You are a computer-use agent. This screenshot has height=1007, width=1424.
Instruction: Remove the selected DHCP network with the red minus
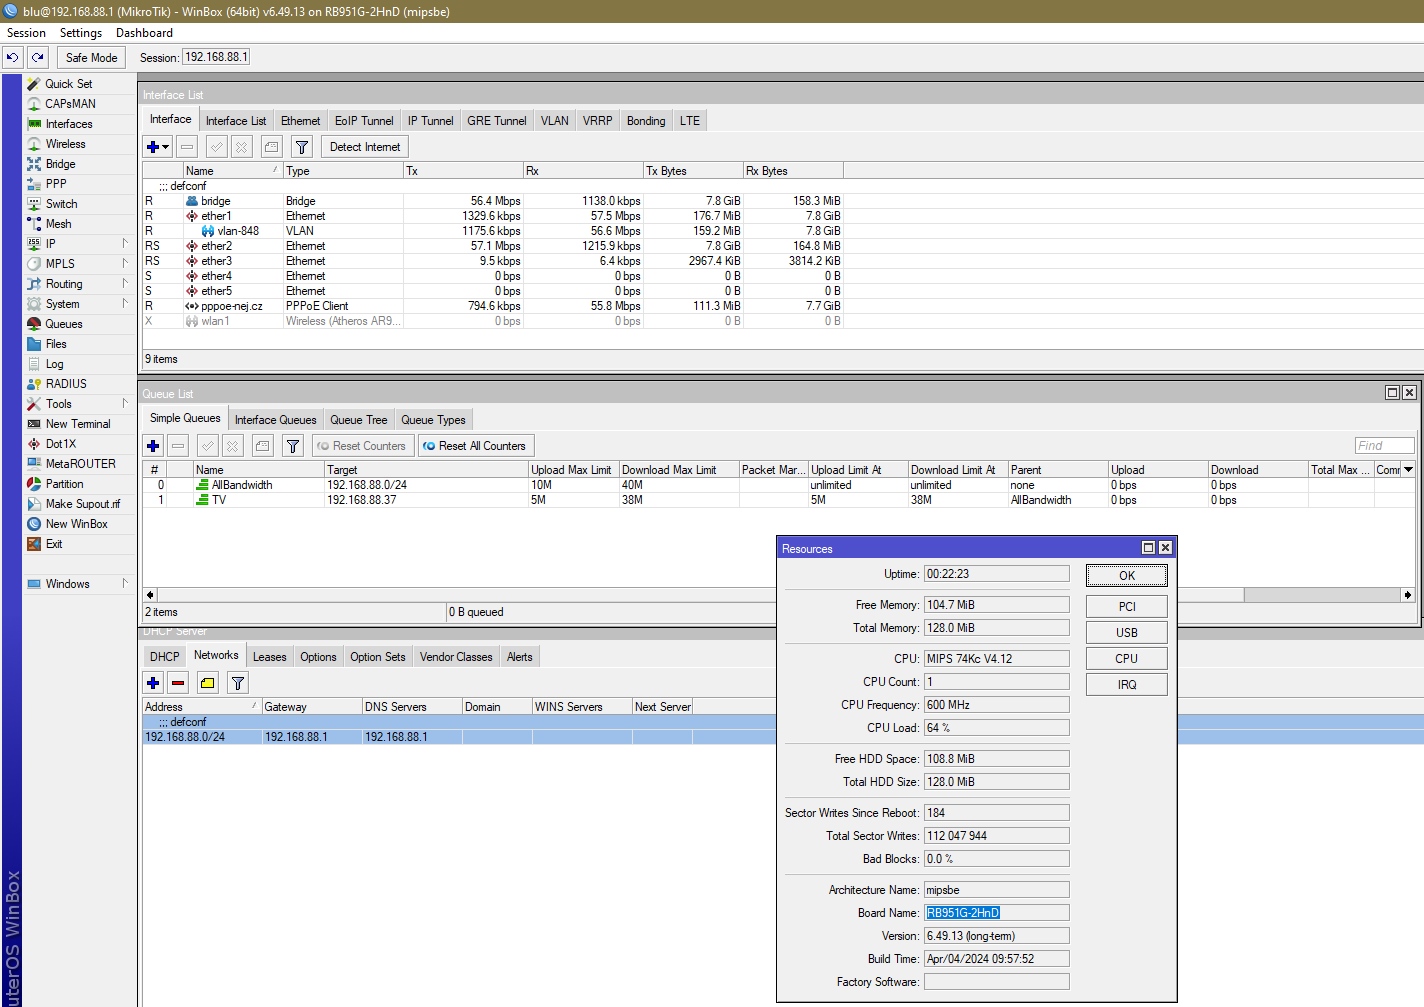pyautogui.click(x=178, y=683)
